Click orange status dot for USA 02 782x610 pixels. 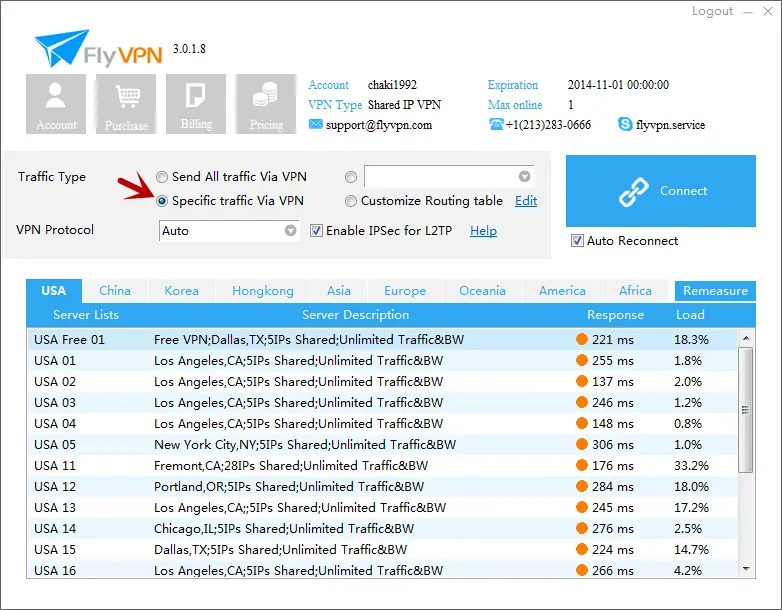pos(582,381)
